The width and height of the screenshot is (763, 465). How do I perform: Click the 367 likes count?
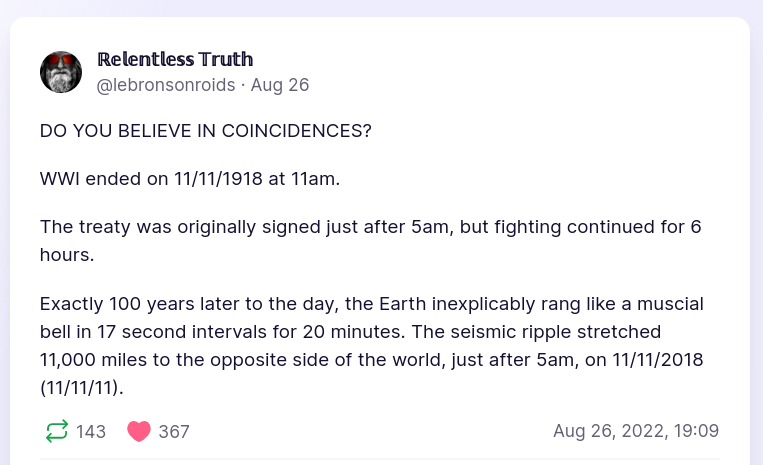174,432
